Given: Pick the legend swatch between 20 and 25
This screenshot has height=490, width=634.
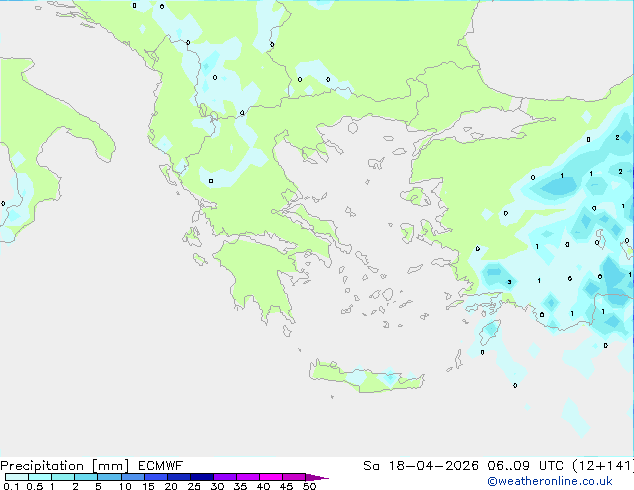Looking at the screenshot, I should 179,477.
